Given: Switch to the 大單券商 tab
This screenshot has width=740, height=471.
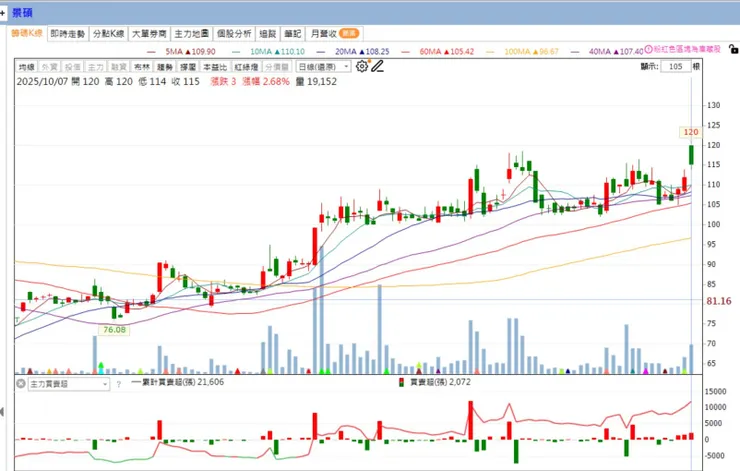Looking at the screenshot, I should point(149,34).
